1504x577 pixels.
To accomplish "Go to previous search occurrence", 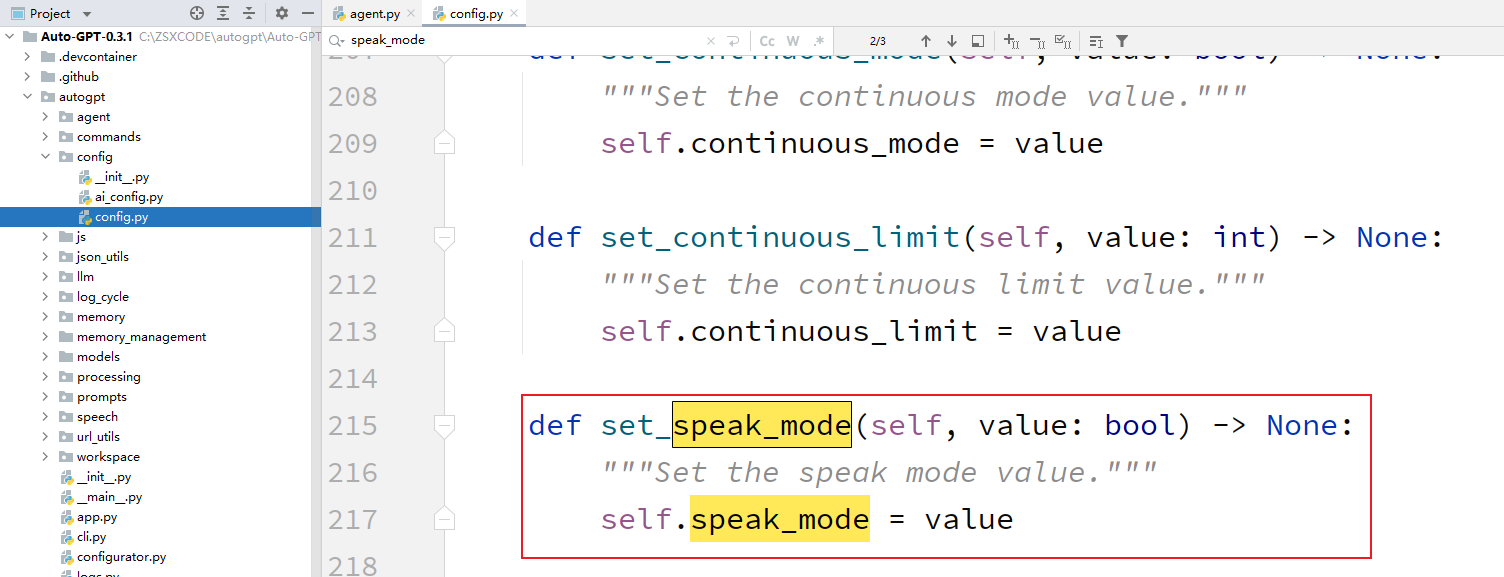I will 926,41.
